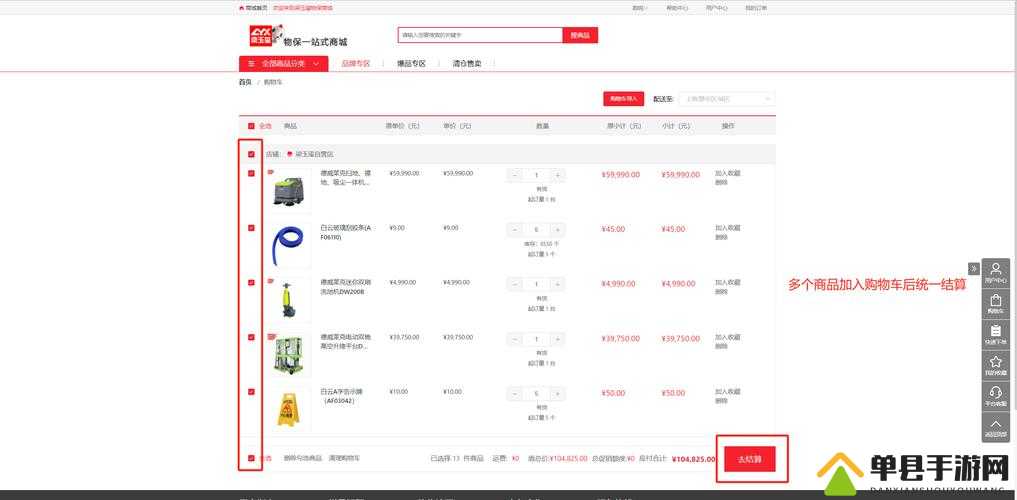Switch to the 爆品专区 tab
The height and width of the screenshot is (500, 1017).
point(411,64)
